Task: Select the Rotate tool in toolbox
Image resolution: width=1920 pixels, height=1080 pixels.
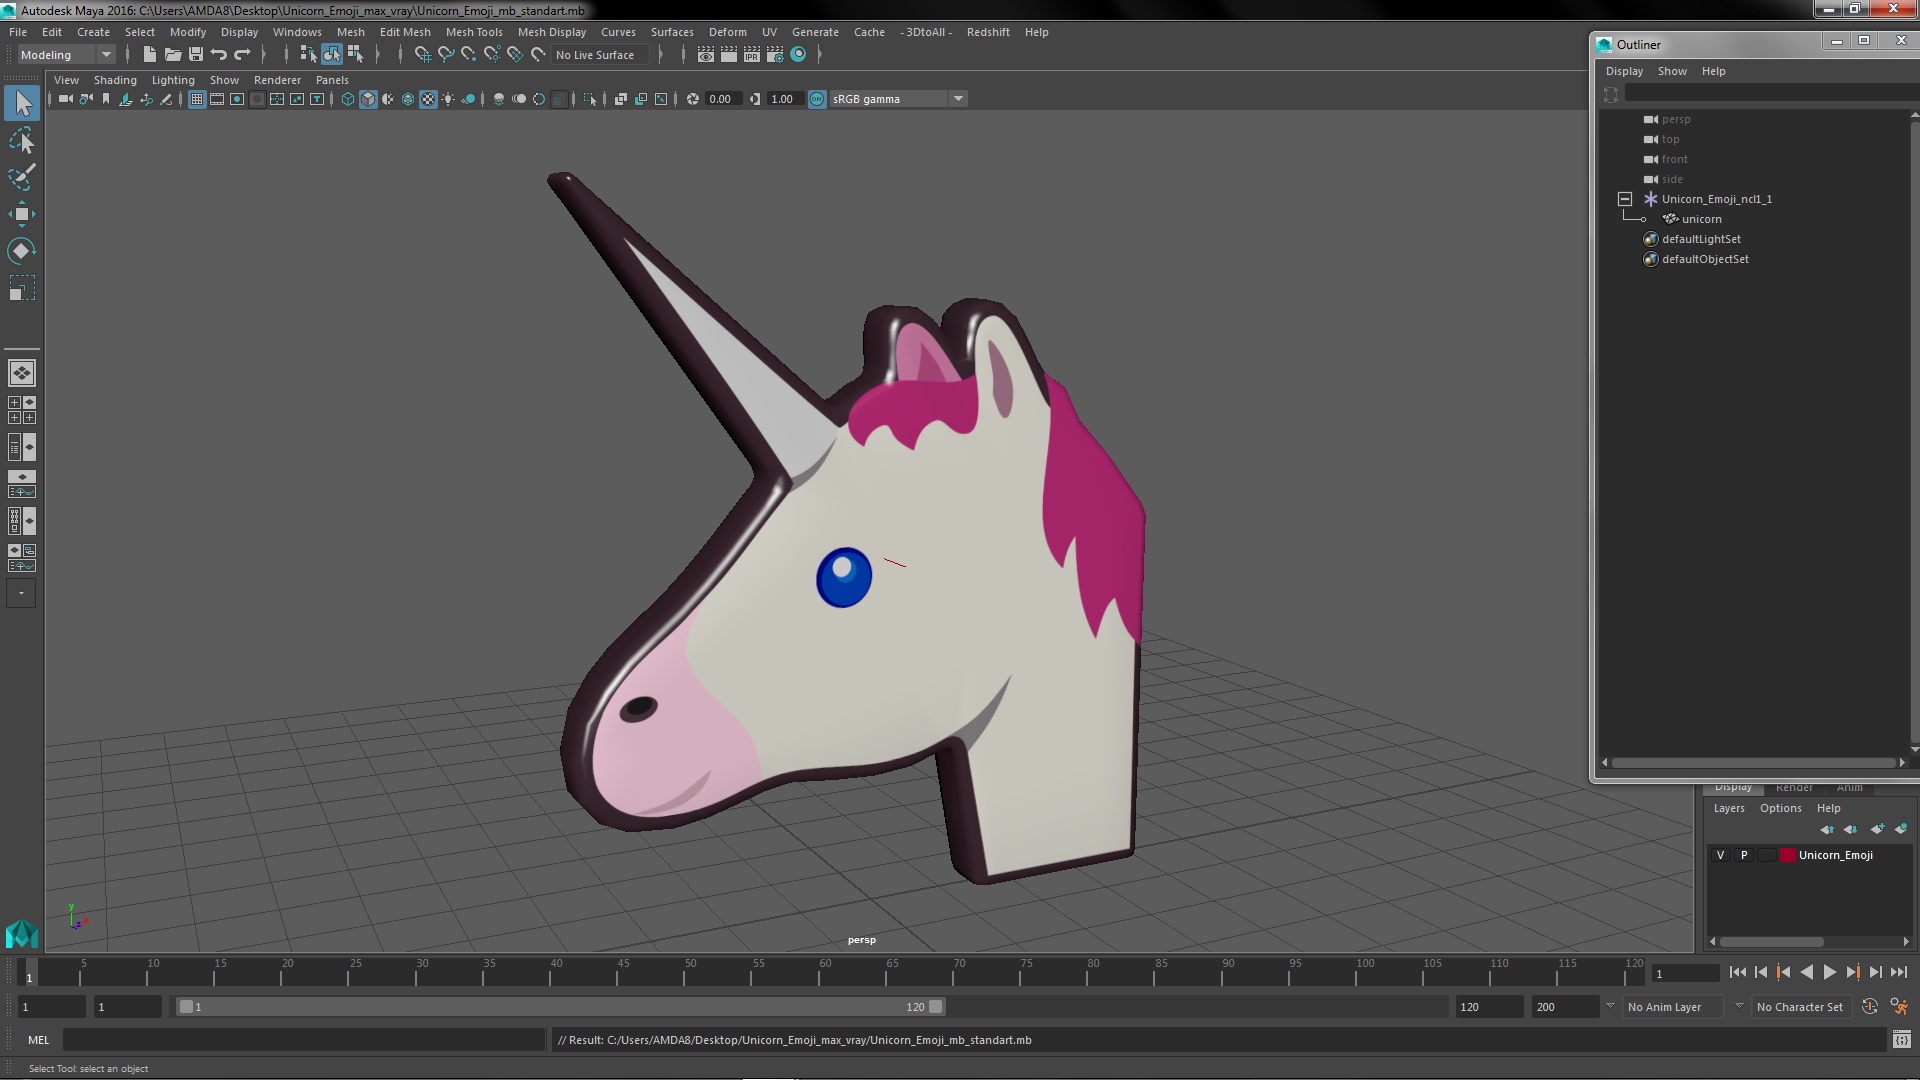Action: [21, 251]
